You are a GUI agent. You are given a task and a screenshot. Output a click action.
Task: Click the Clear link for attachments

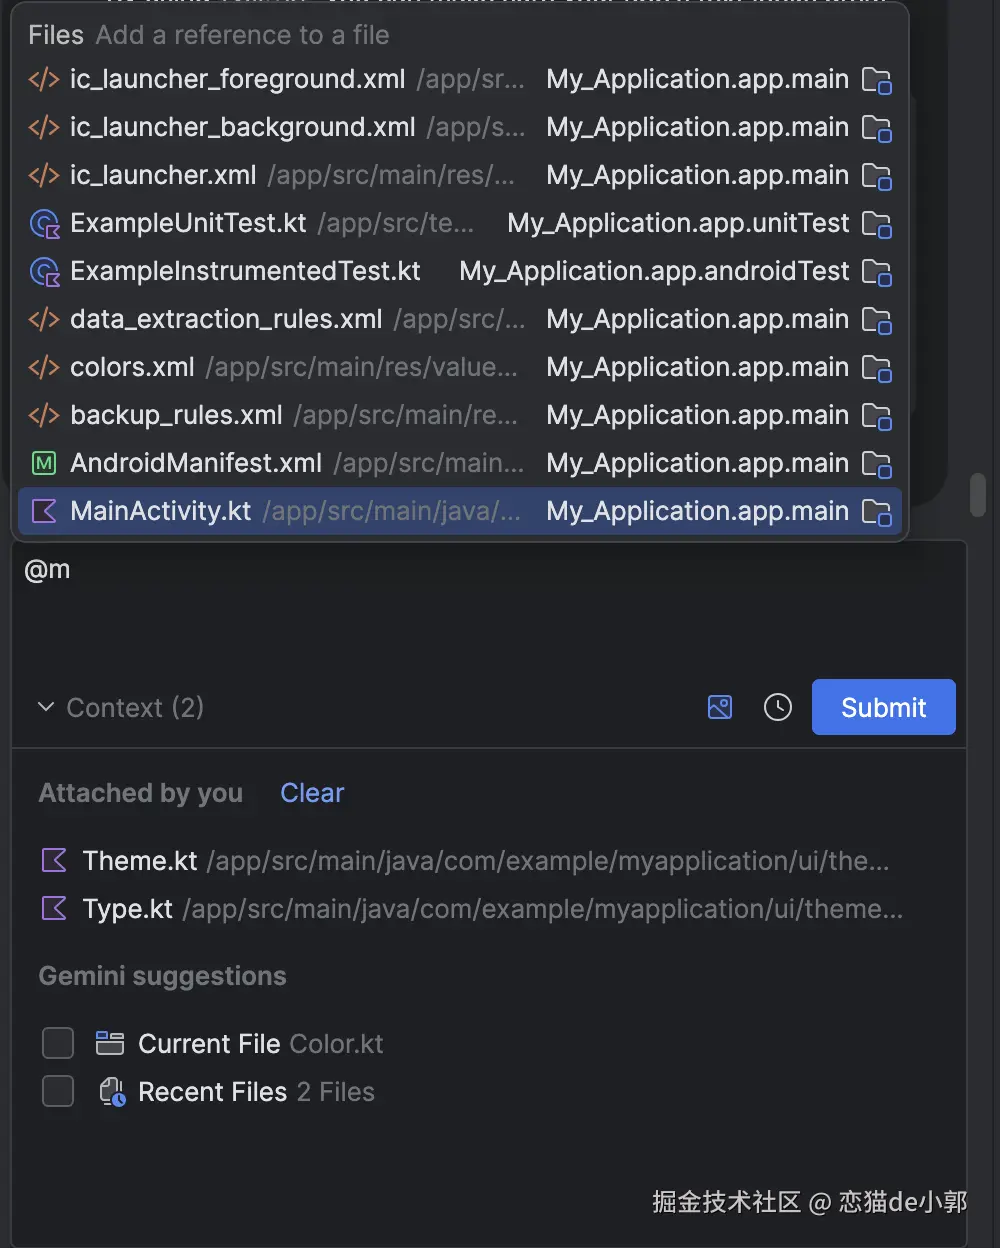click(x=312, y=793)
